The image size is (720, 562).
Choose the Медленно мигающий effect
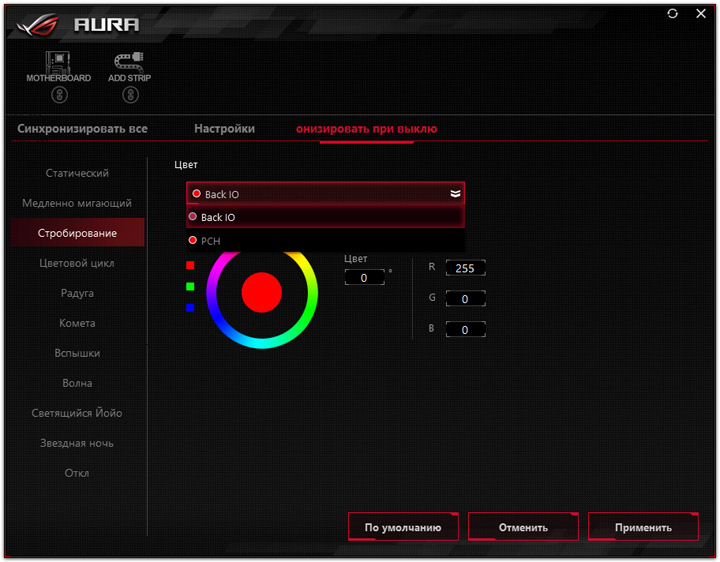click(x=77, y=203)
